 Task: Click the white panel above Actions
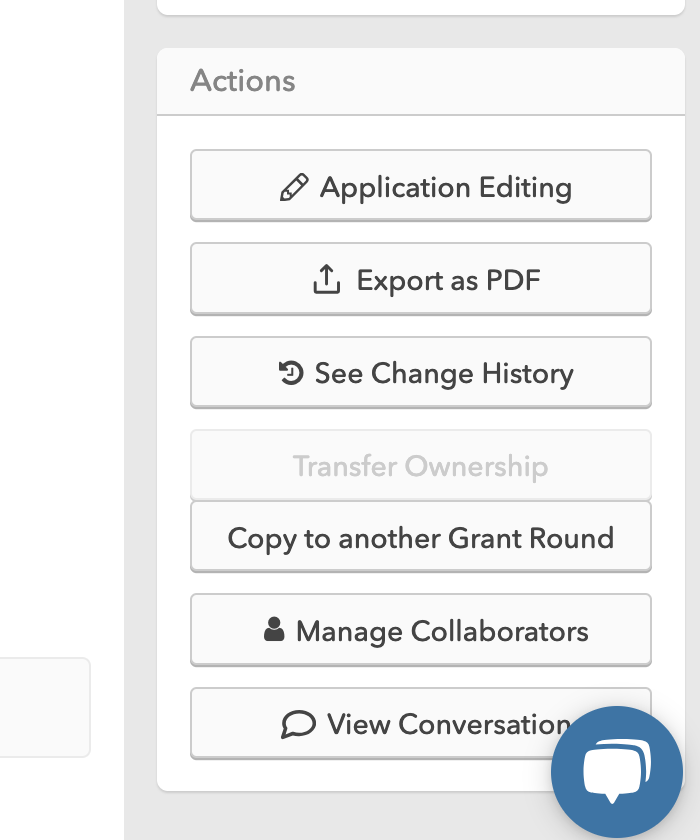coord(421,6)
